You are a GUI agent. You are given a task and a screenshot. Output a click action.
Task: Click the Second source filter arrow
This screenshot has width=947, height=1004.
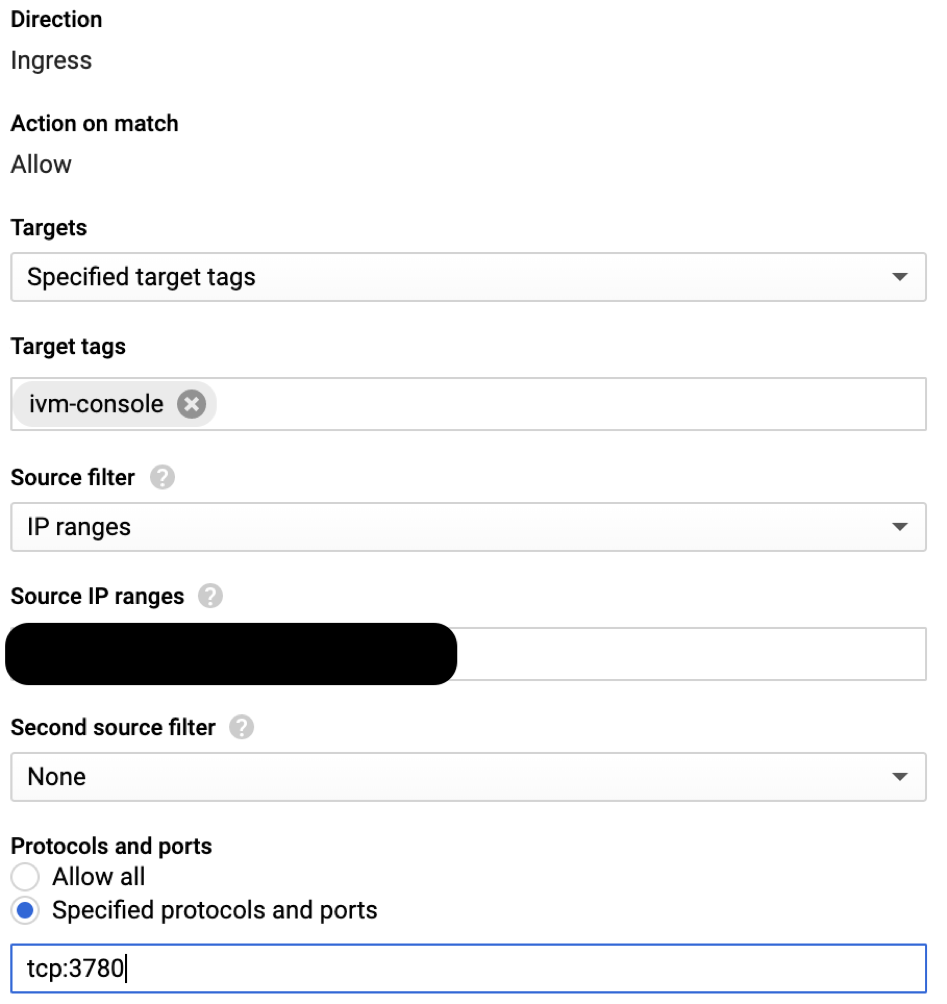(x=899, y=777)
